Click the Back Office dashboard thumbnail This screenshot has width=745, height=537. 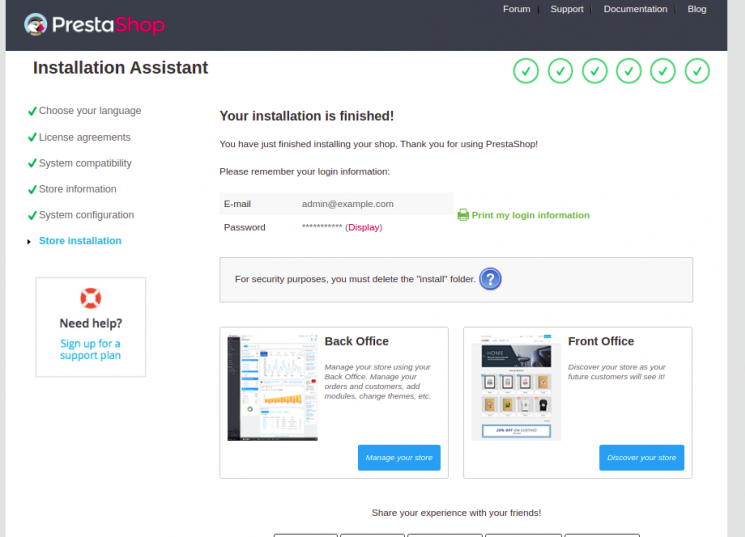[x=272, y=387]
